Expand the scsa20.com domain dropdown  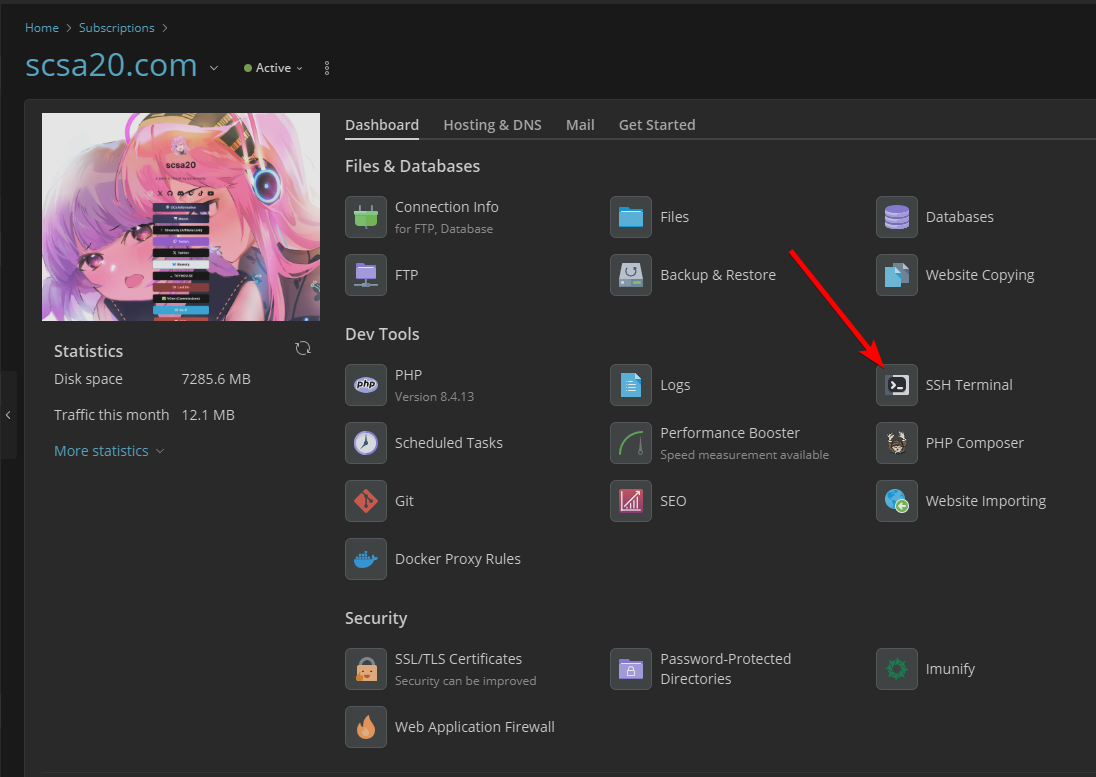click(x=214, y=68)
